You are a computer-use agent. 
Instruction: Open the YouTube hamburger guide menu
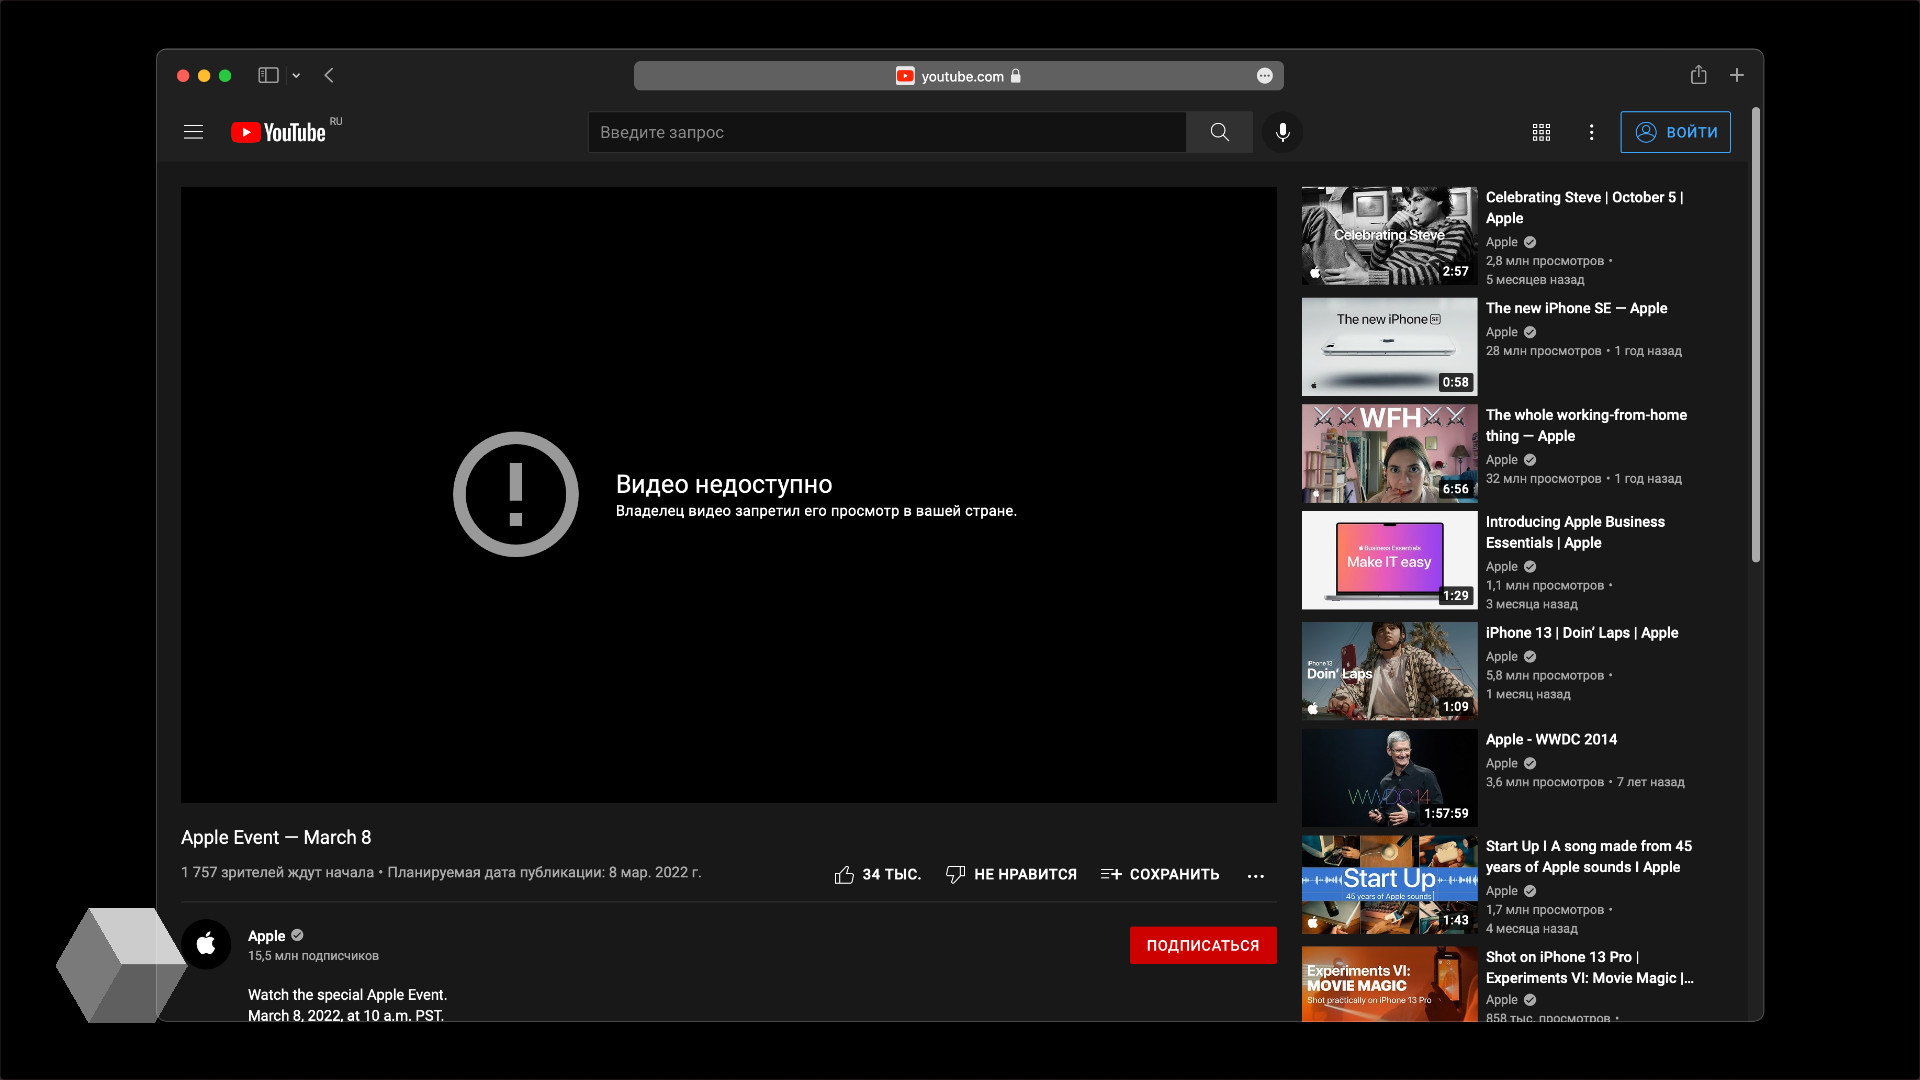[x=193, y=132]
